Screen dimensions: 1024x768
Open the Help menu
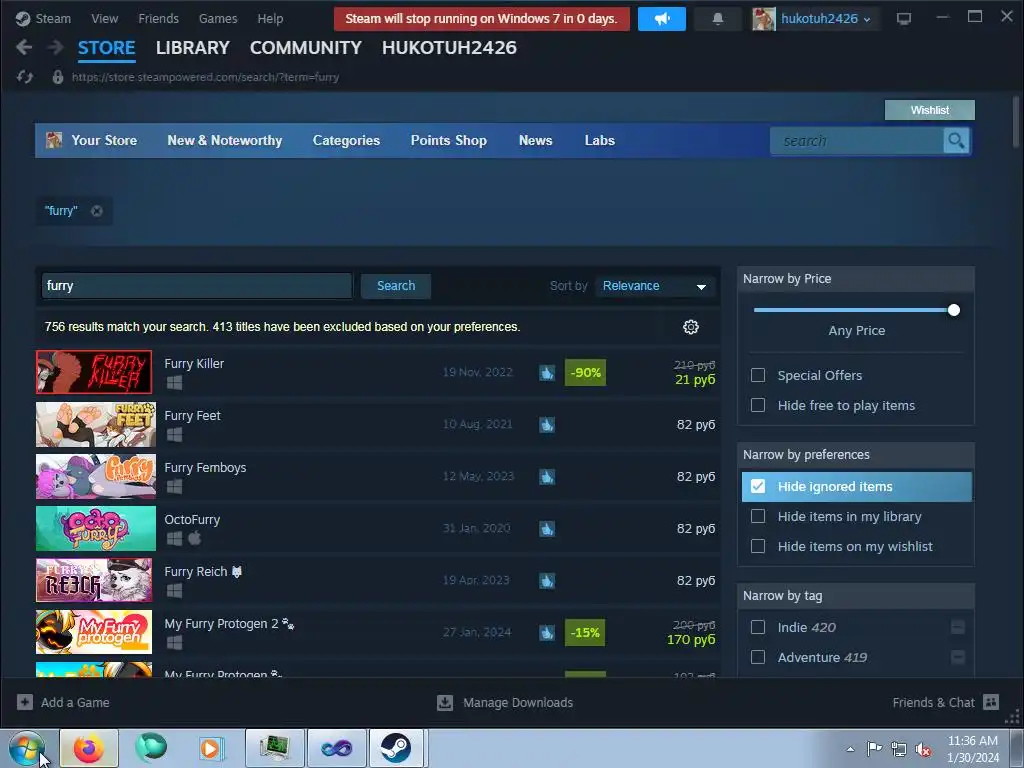[270, 19]
